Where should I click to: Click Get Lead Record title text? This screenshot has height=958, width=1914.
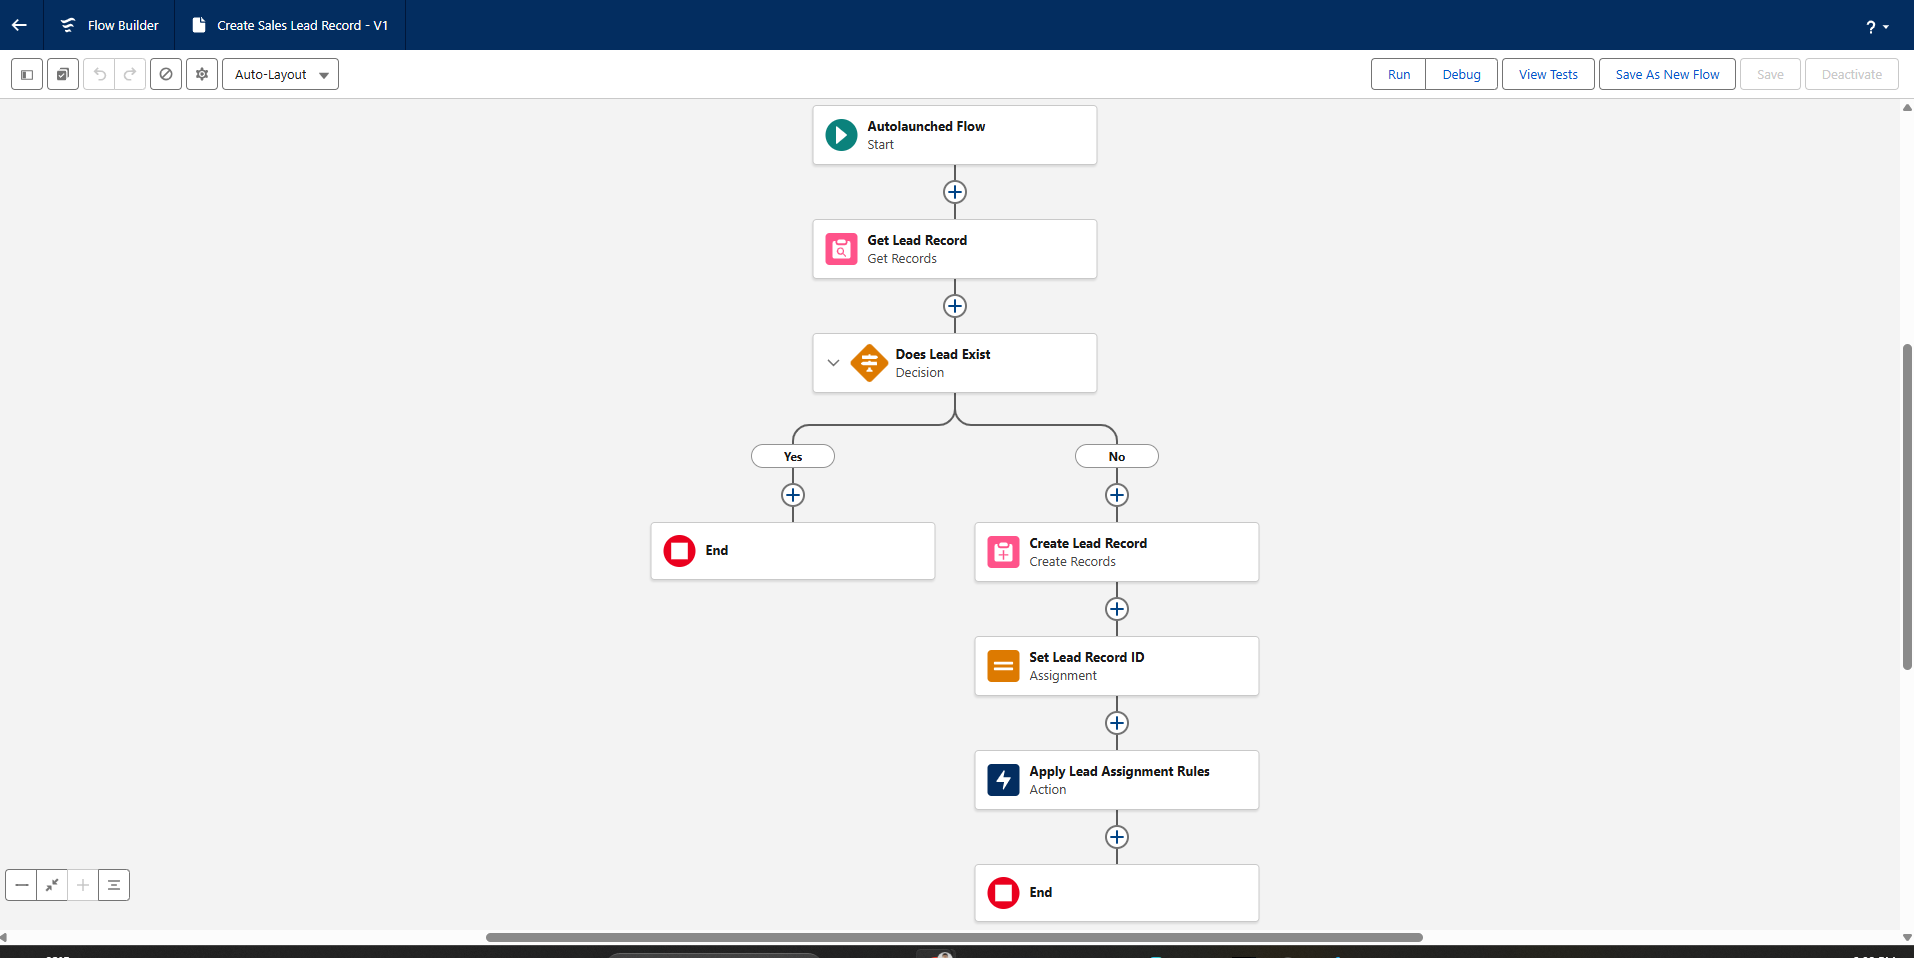click(917, 240)
